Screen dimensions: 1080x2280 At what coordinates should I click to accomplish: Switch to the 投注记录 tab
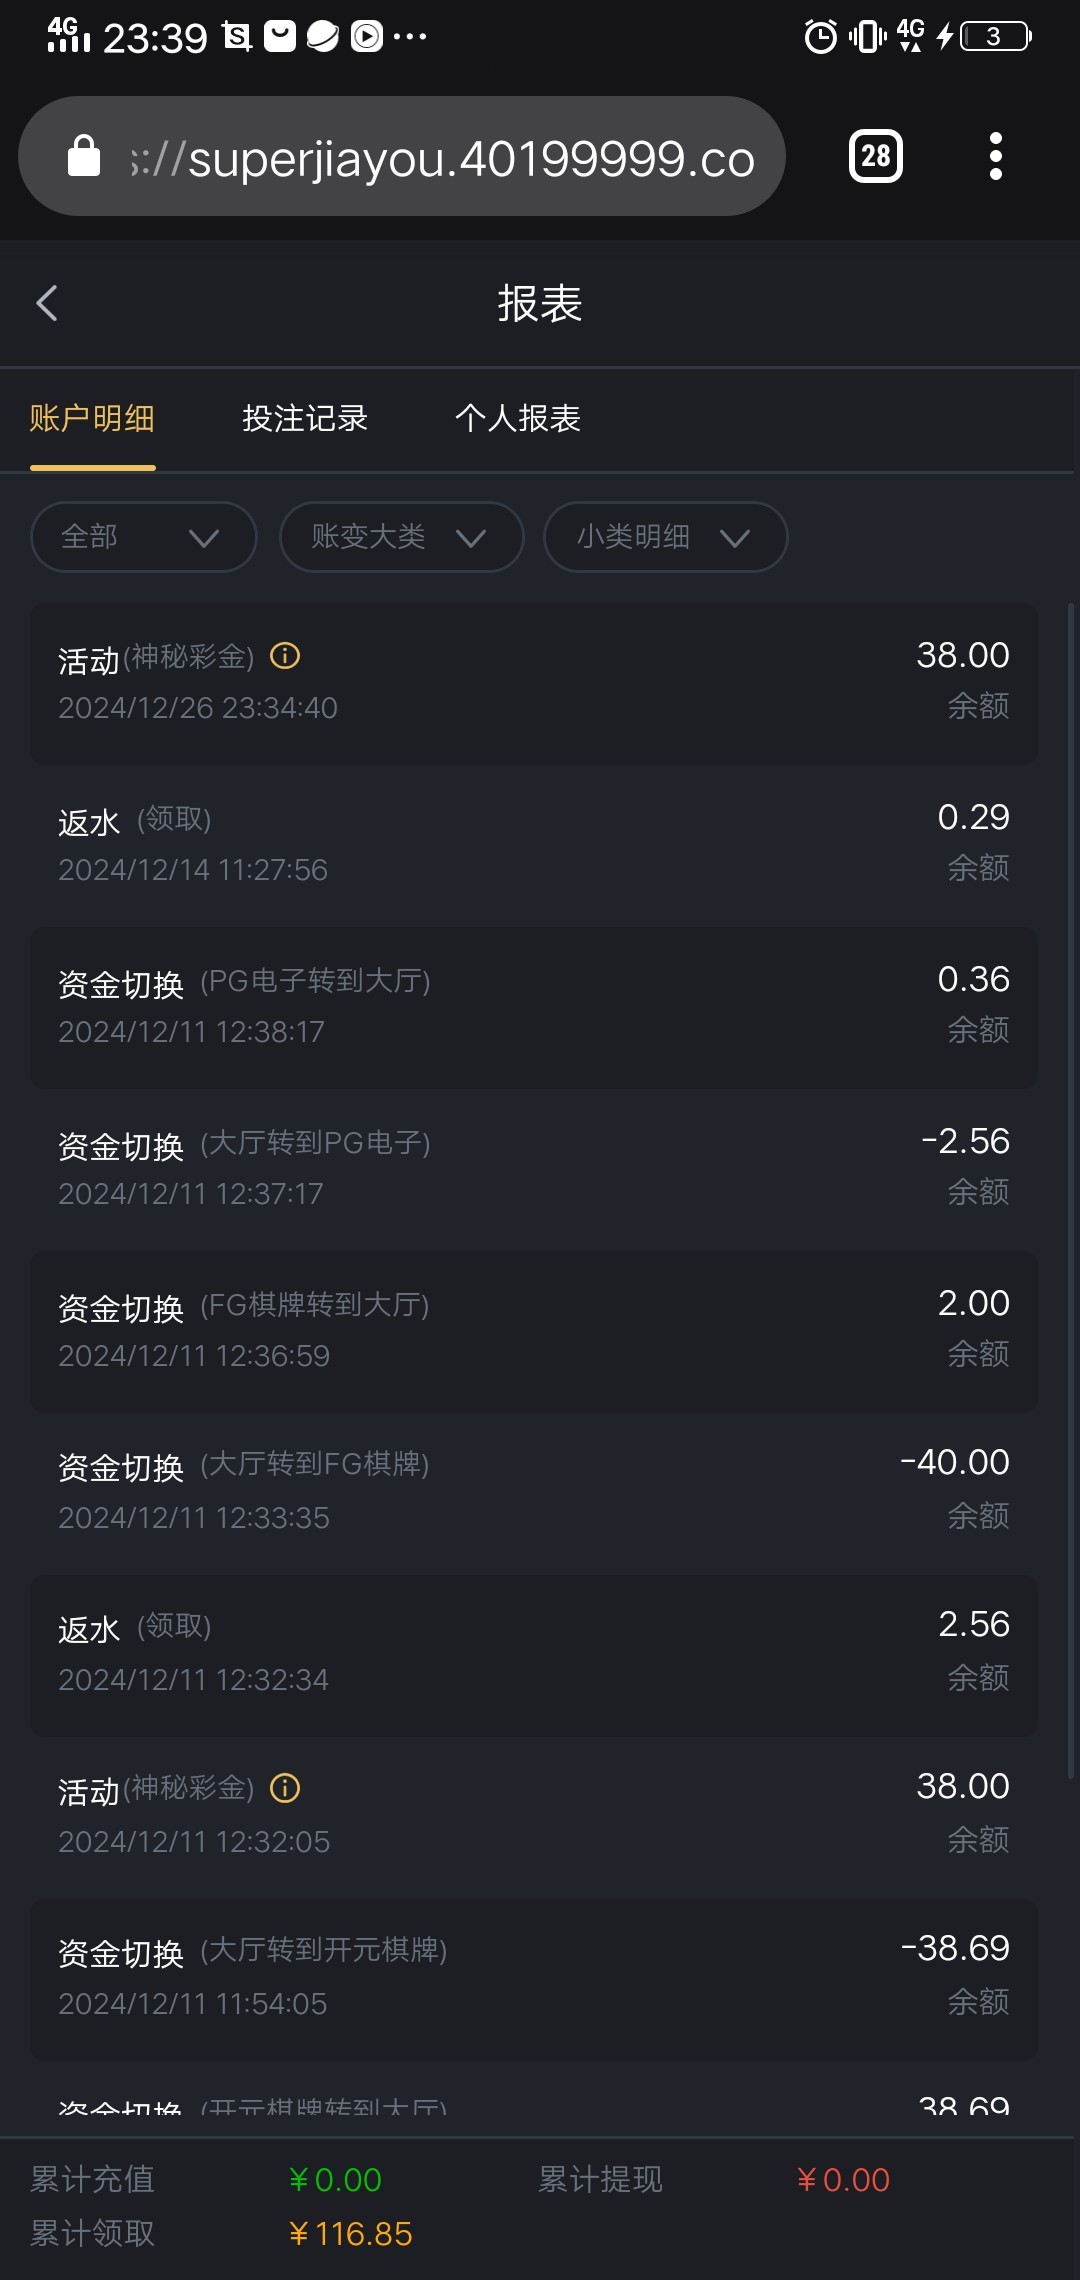(305, 418)
